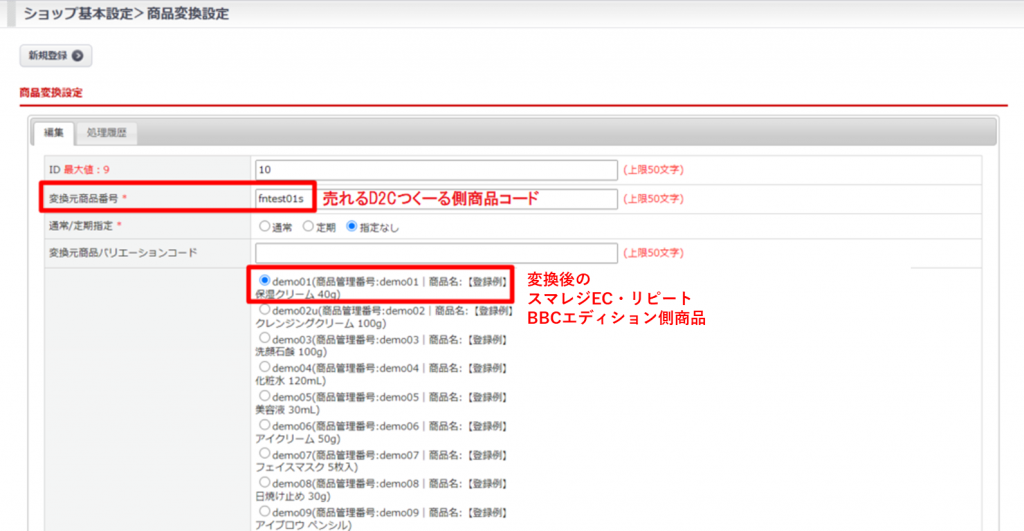This screenshot has height=531, width=1024.
Task: Select the 定期 radio button
Action: pyautogui.click(x=308, y=227)
